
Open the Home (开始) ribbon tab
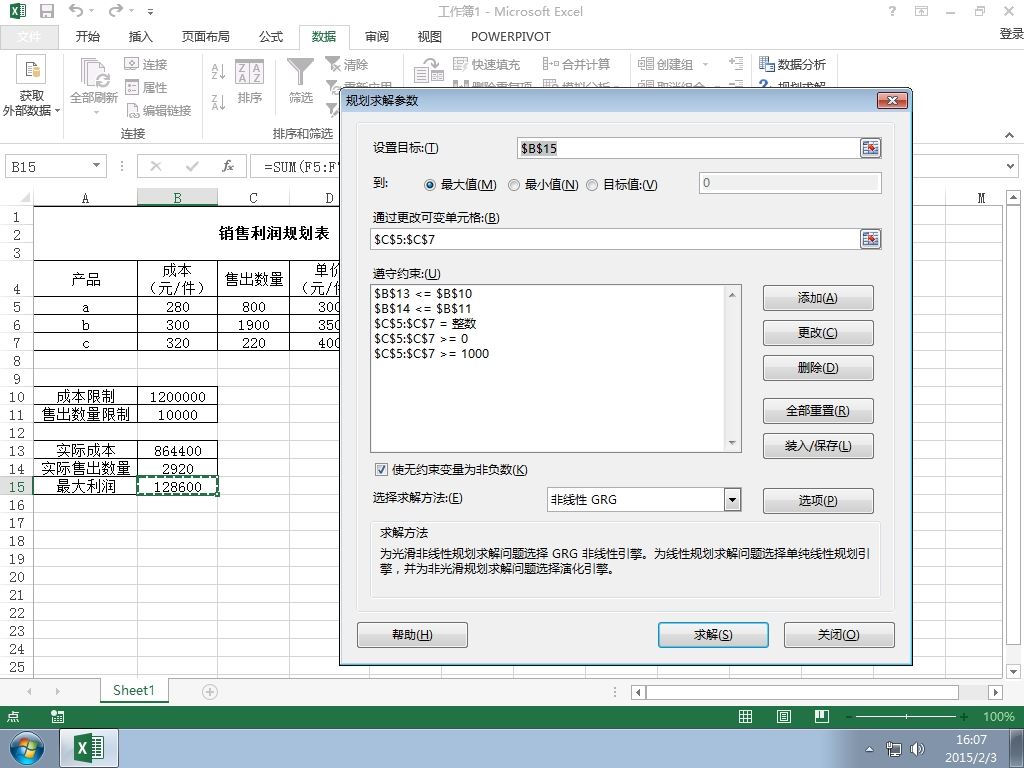coord(88,37)
